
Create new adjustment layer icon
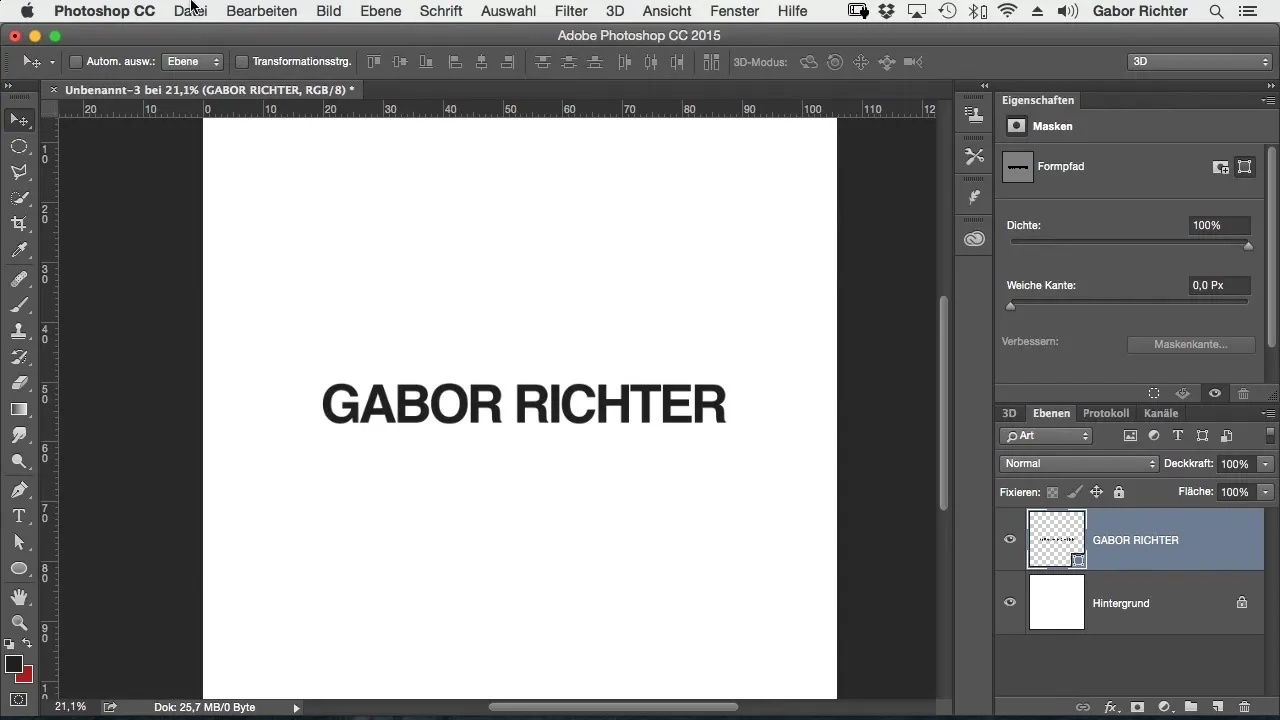click(1164, 707)
